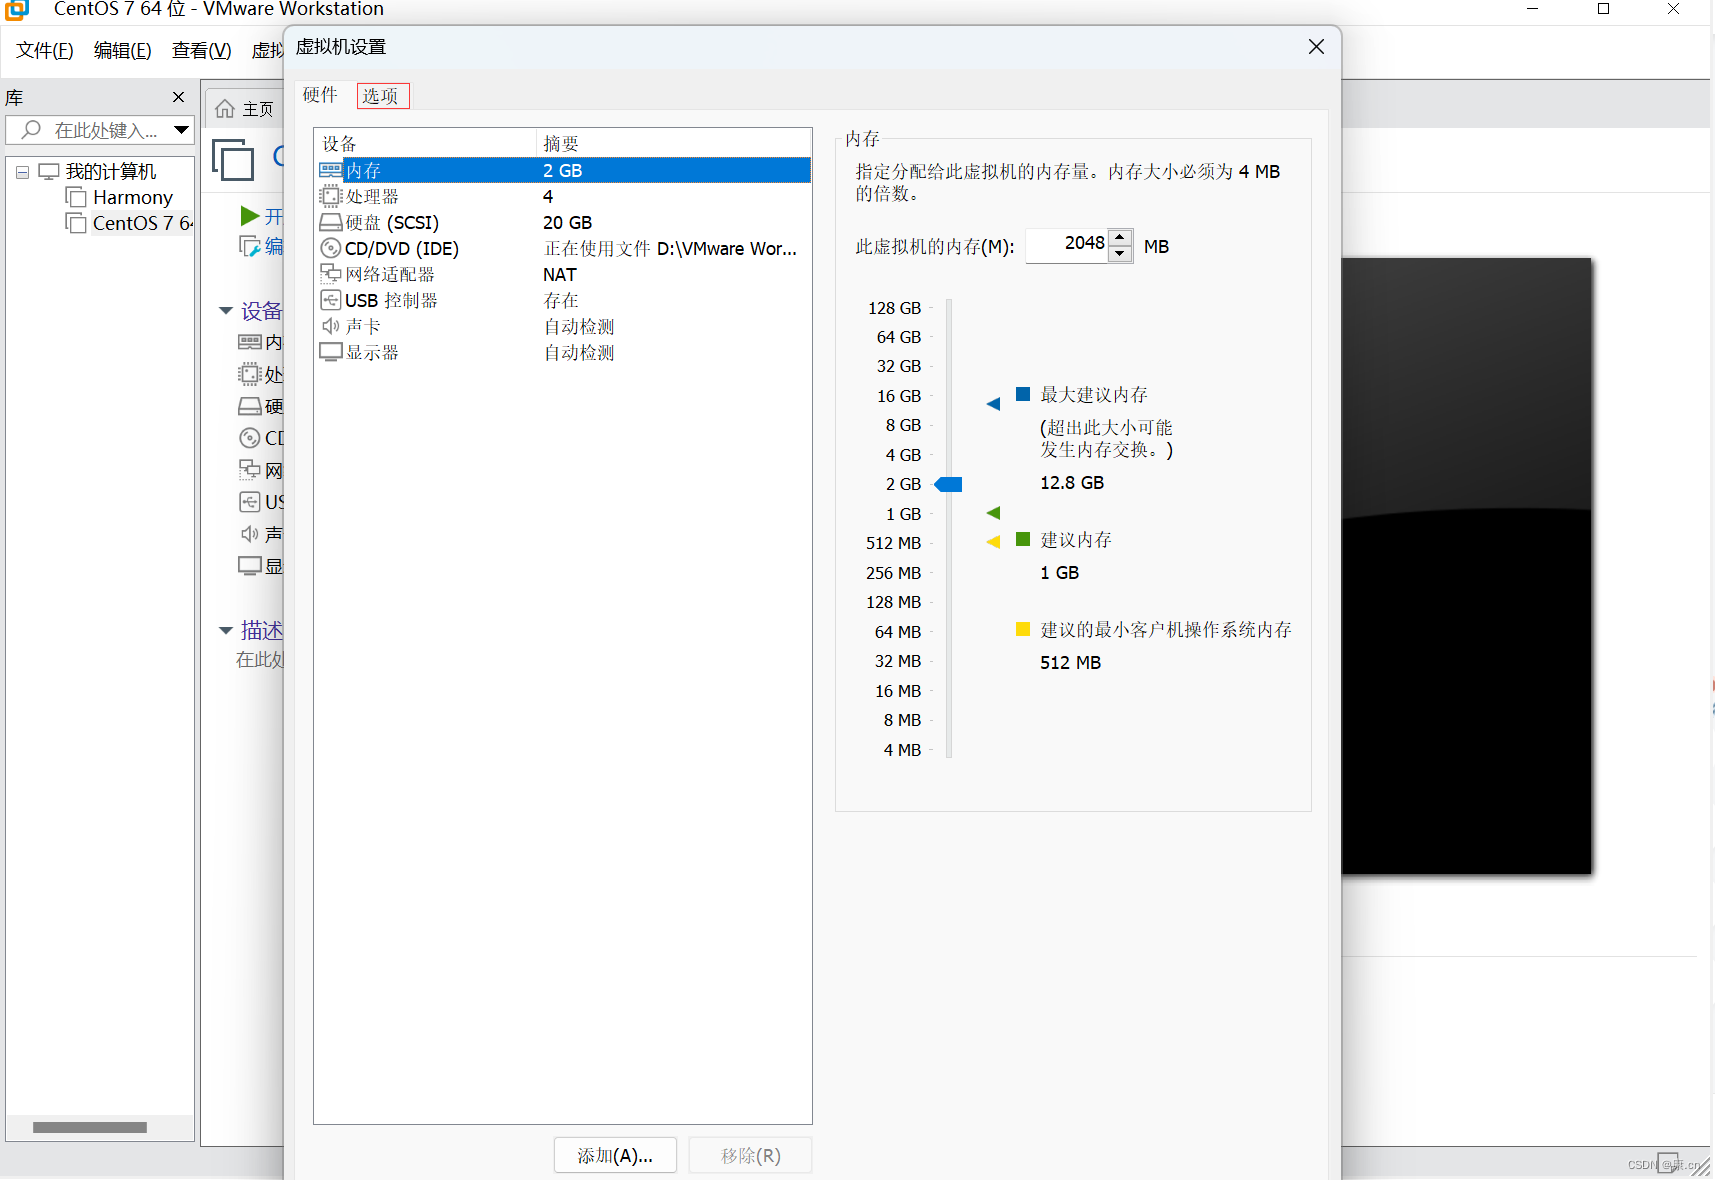Collapse the 我的计算机 tree node
The height and width of the screenshot is (1180, 1715).
tap(22, 171)
